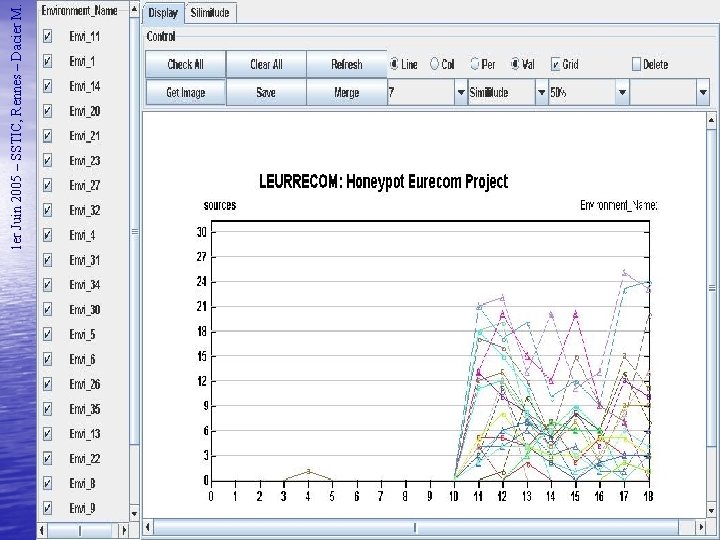Click the Refresh button
Image resolution: width=720 pixels, height=540 pixels.
347,64
